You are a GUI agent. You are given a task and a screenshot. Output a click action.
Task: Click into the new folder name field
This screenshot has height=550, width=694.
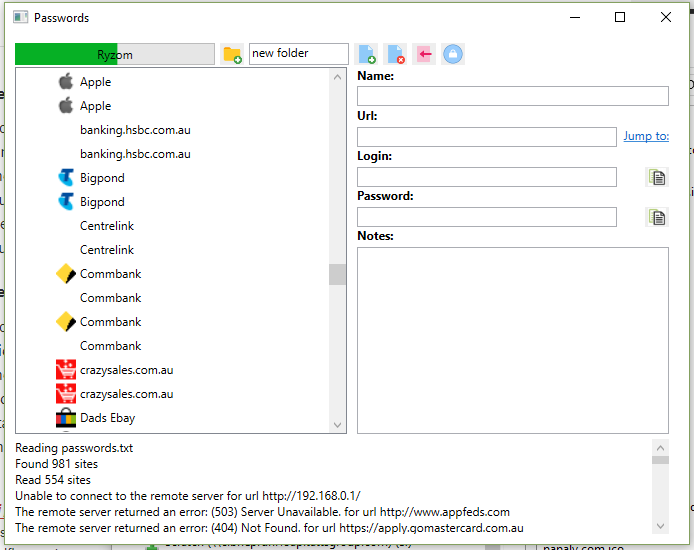click(x=299, y=54)
